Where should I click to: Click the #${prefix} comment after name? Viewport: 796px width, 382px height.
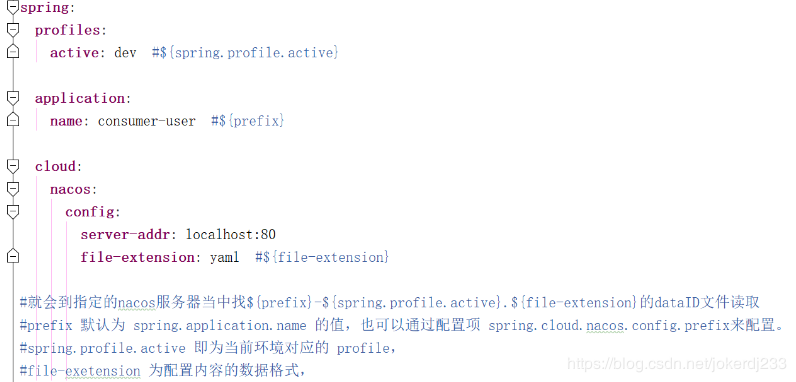pyautogui.click(x=248, y=121)
